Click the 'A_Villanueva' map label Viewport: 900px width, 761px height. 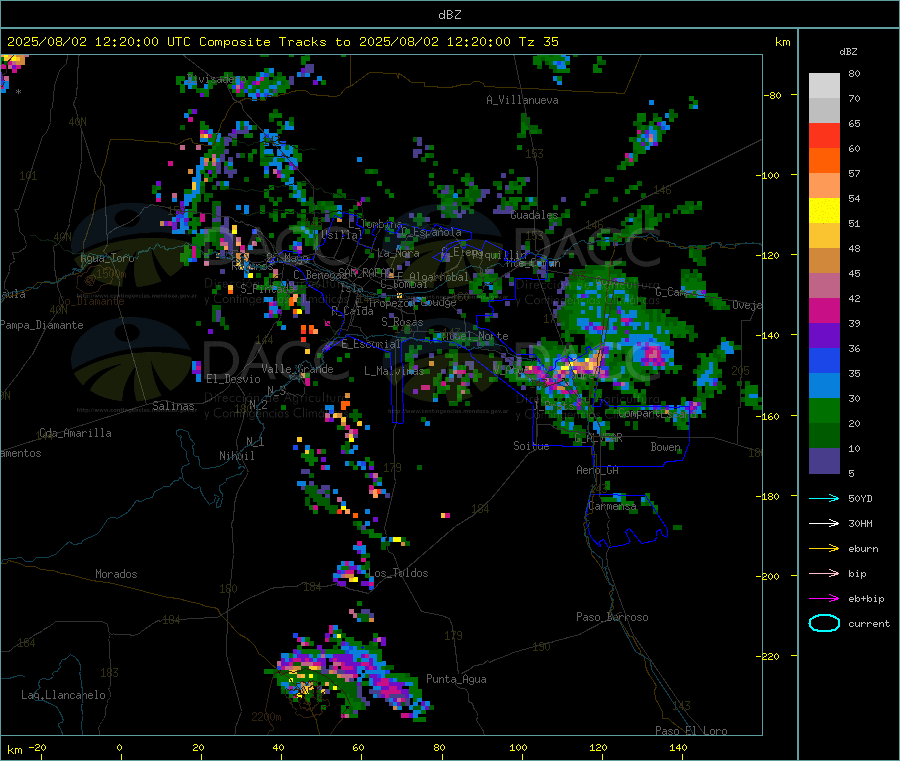(x=522, y=100)
